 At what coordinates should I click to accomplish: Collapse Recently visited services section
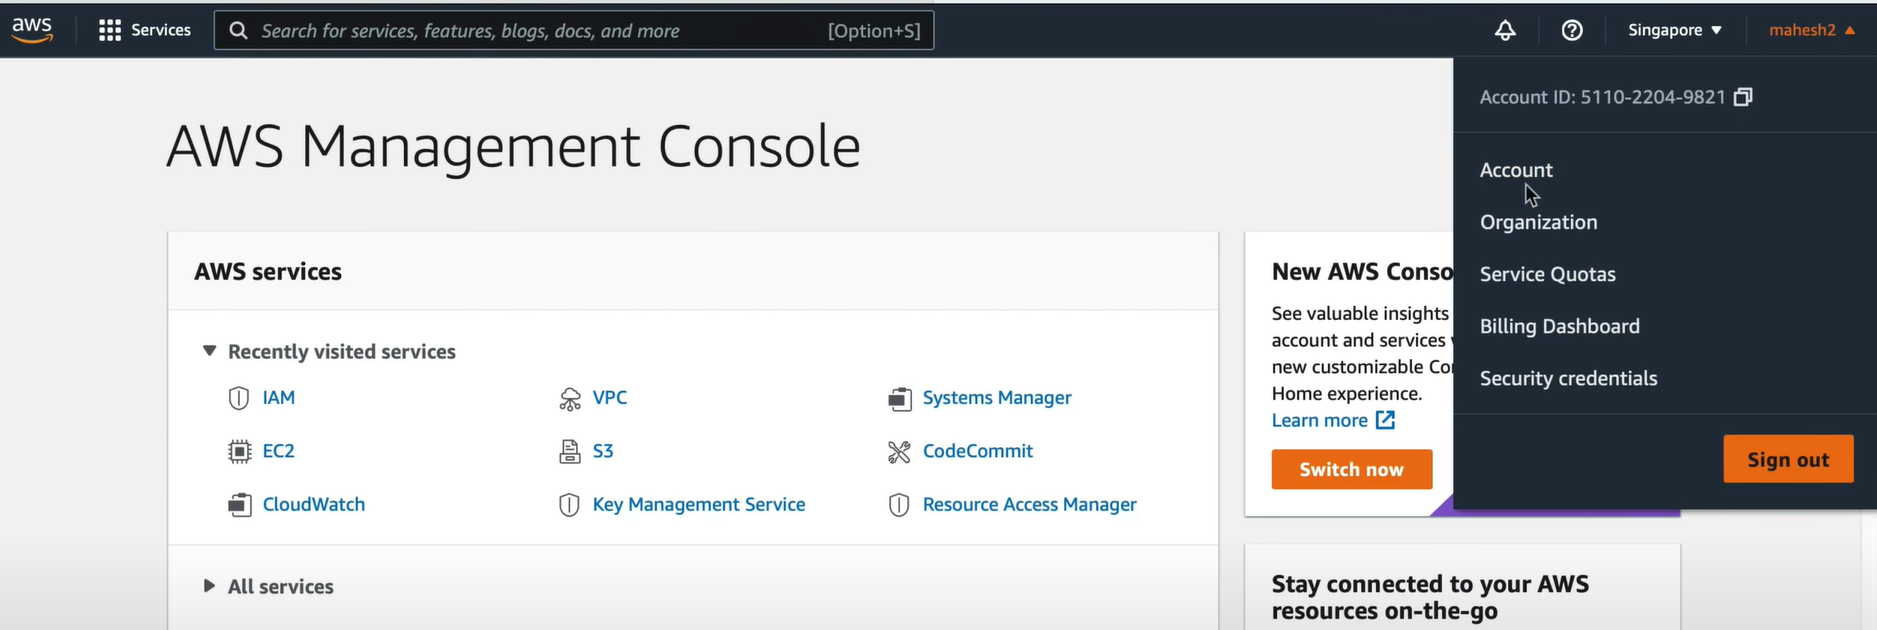pos(209,351)
